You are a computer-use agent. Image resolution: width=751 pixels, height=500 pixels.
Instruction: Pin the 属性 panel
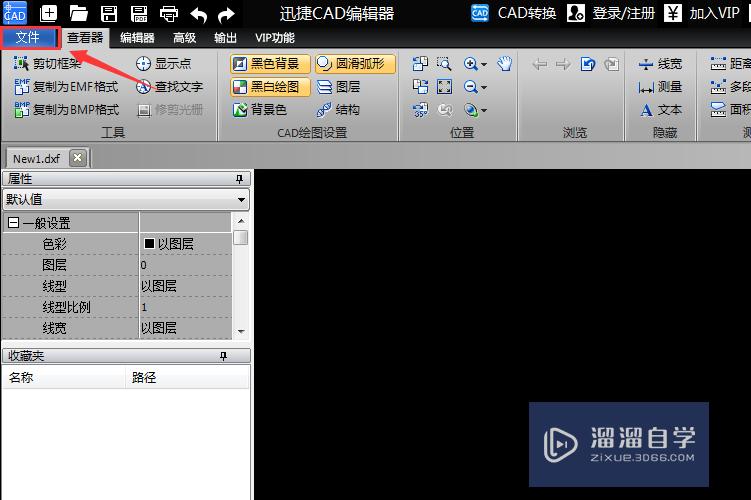tap(239, 179)
